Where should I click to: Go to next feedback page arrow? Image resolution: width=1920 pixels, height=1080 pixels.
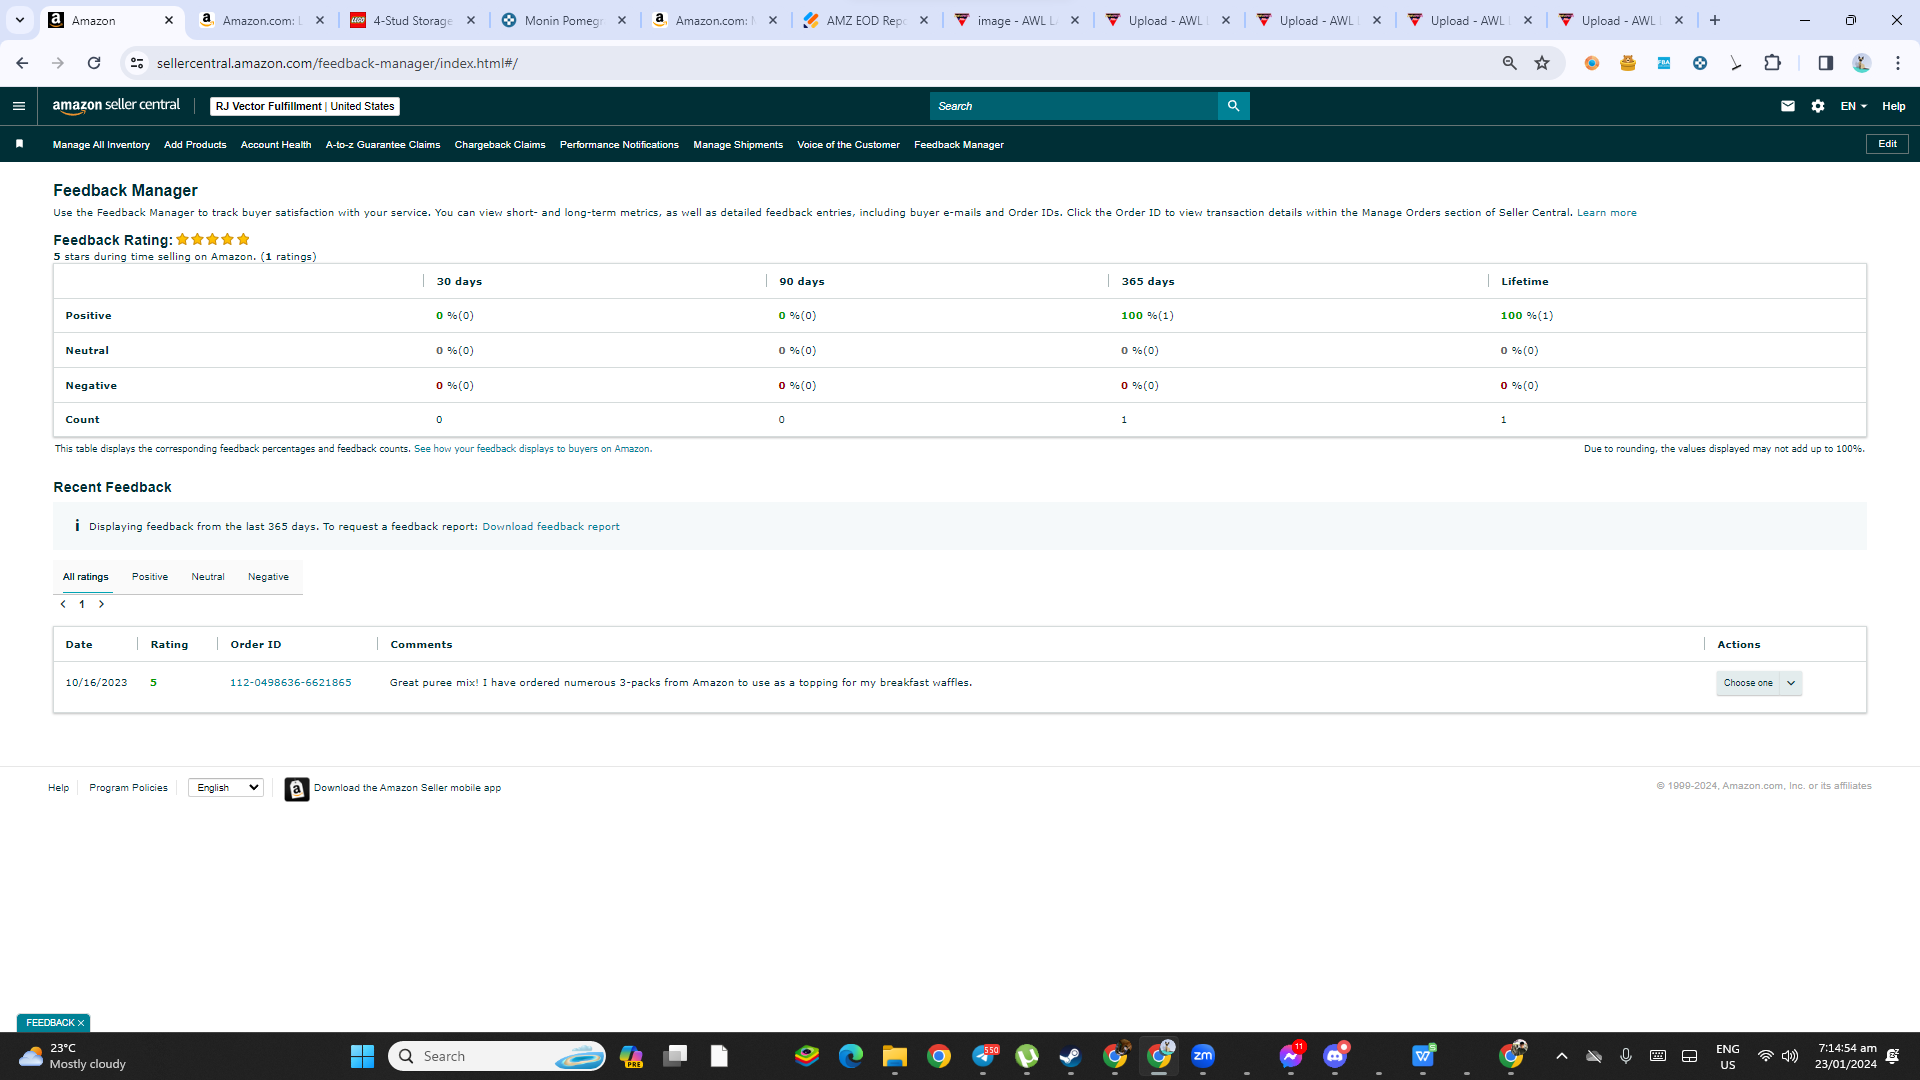101,604
